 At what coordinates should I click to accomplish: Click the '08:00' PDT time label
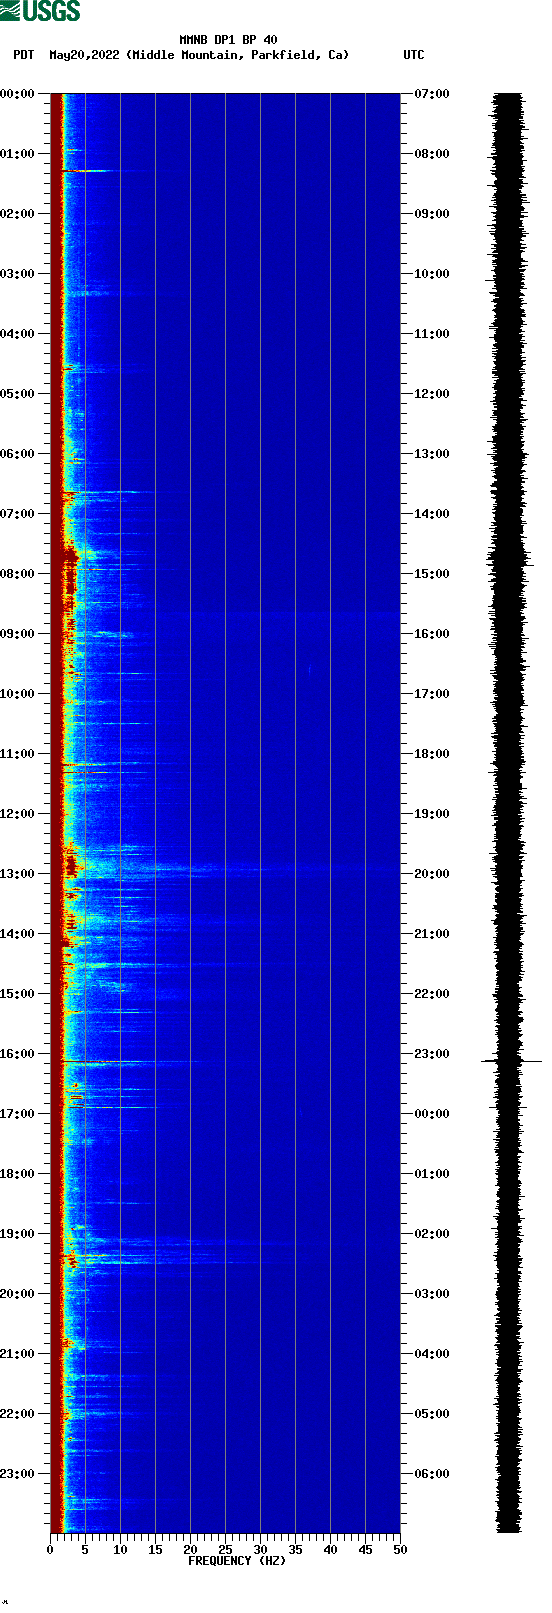point(18,574)
